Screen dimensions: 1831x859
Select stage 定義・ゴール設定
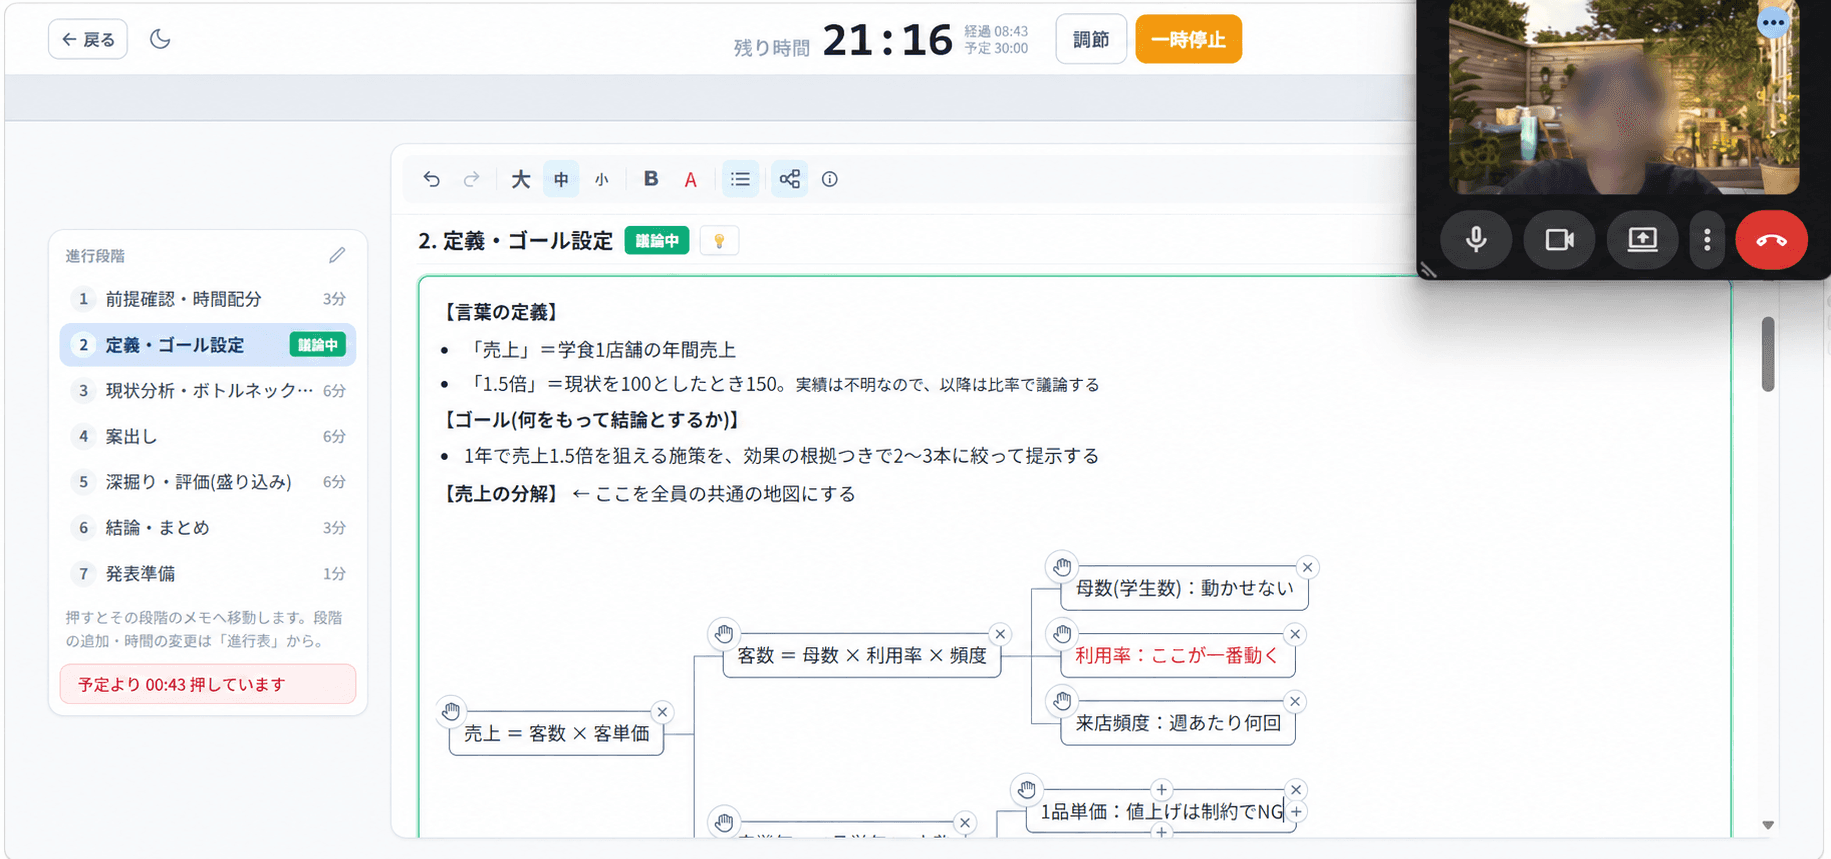point(208,345)
